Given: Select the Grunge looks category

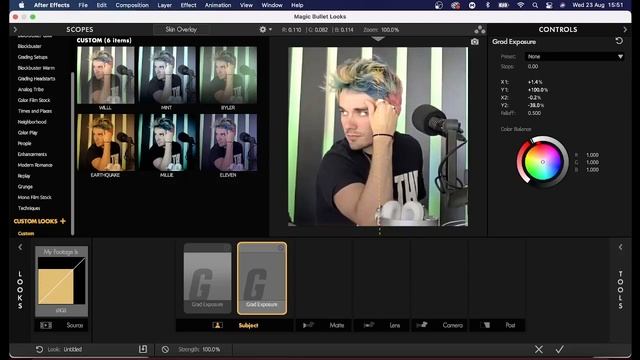Looking at the screenshot, I should (x=25, y=187).
